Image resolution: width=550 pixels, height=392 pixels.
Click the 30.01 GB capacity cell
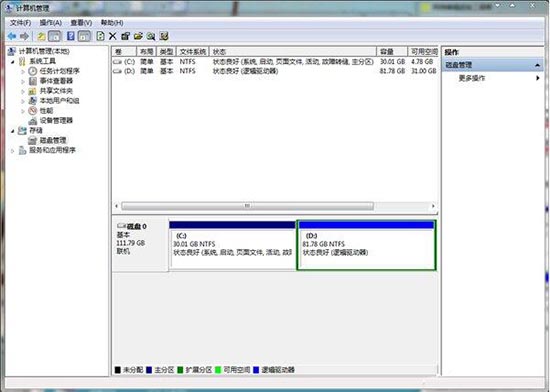point(392,62)
